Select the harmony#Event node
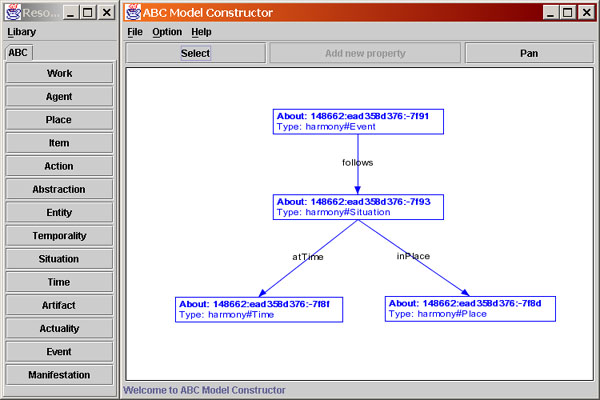 pyautogui.click(x=358, y=122)
